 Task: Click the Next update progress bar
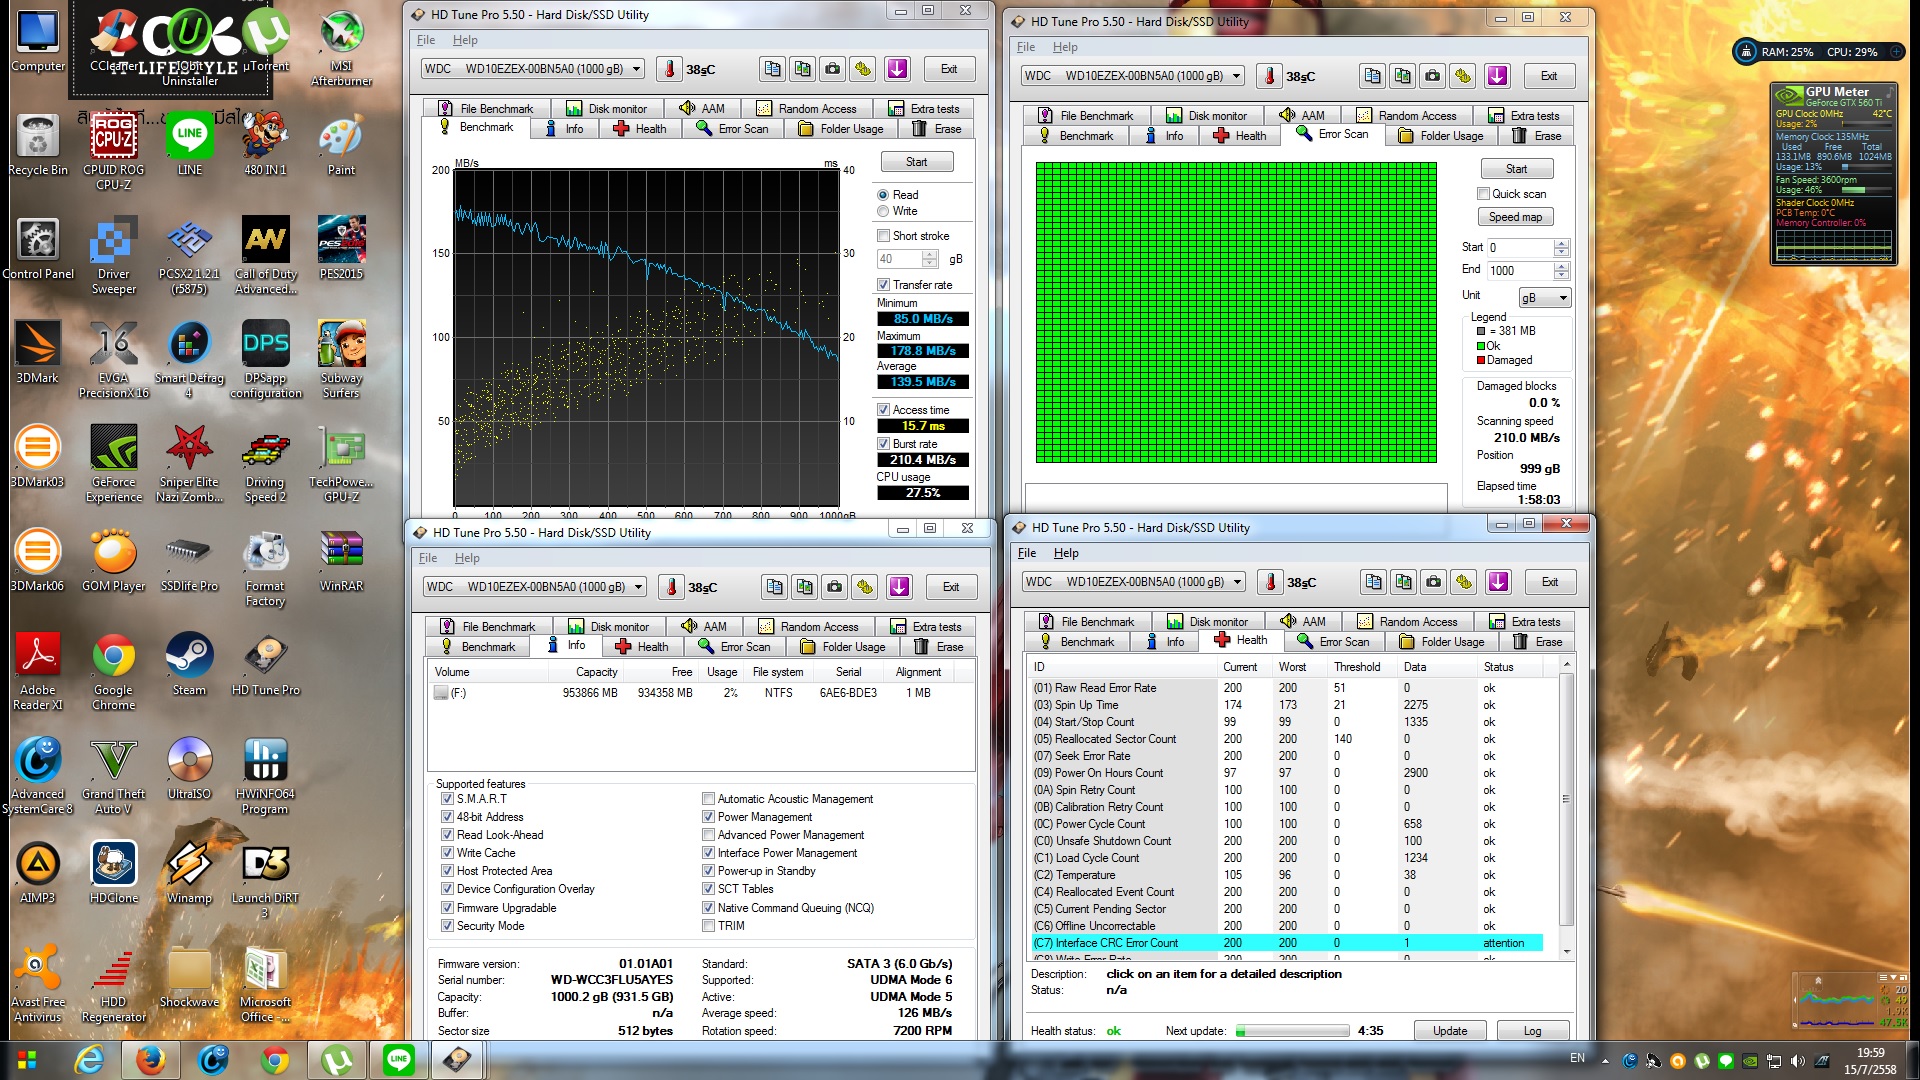1292,1031
